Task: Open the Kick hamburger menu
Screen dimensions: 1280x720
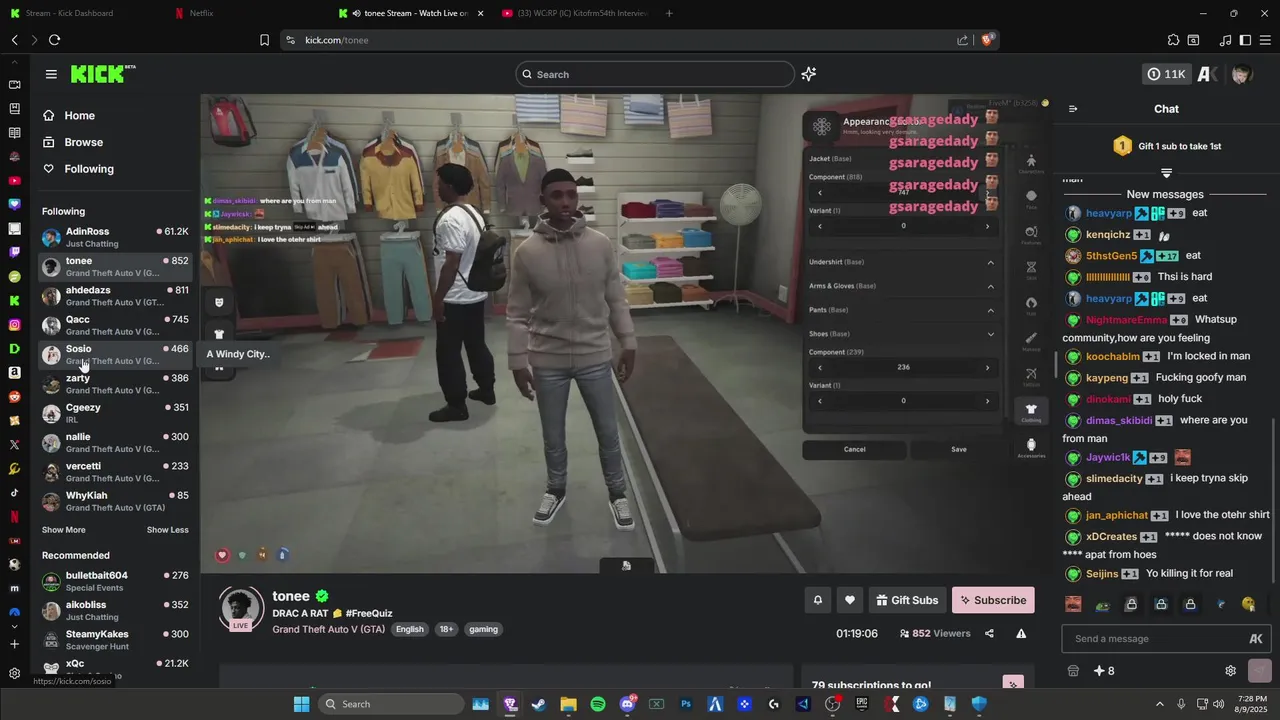Action: [51, 74]
